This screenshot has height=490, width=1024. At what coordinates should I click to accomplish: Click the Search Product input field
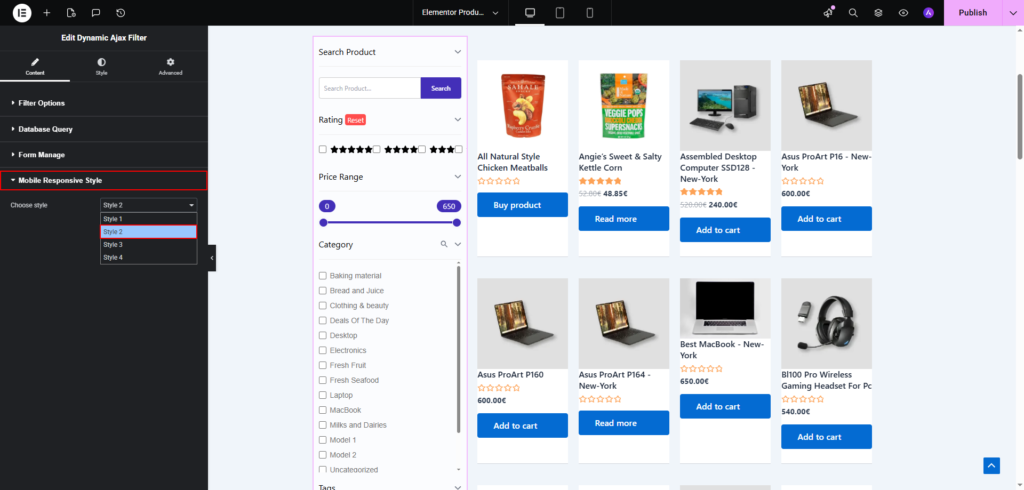(x=369, y=88)
